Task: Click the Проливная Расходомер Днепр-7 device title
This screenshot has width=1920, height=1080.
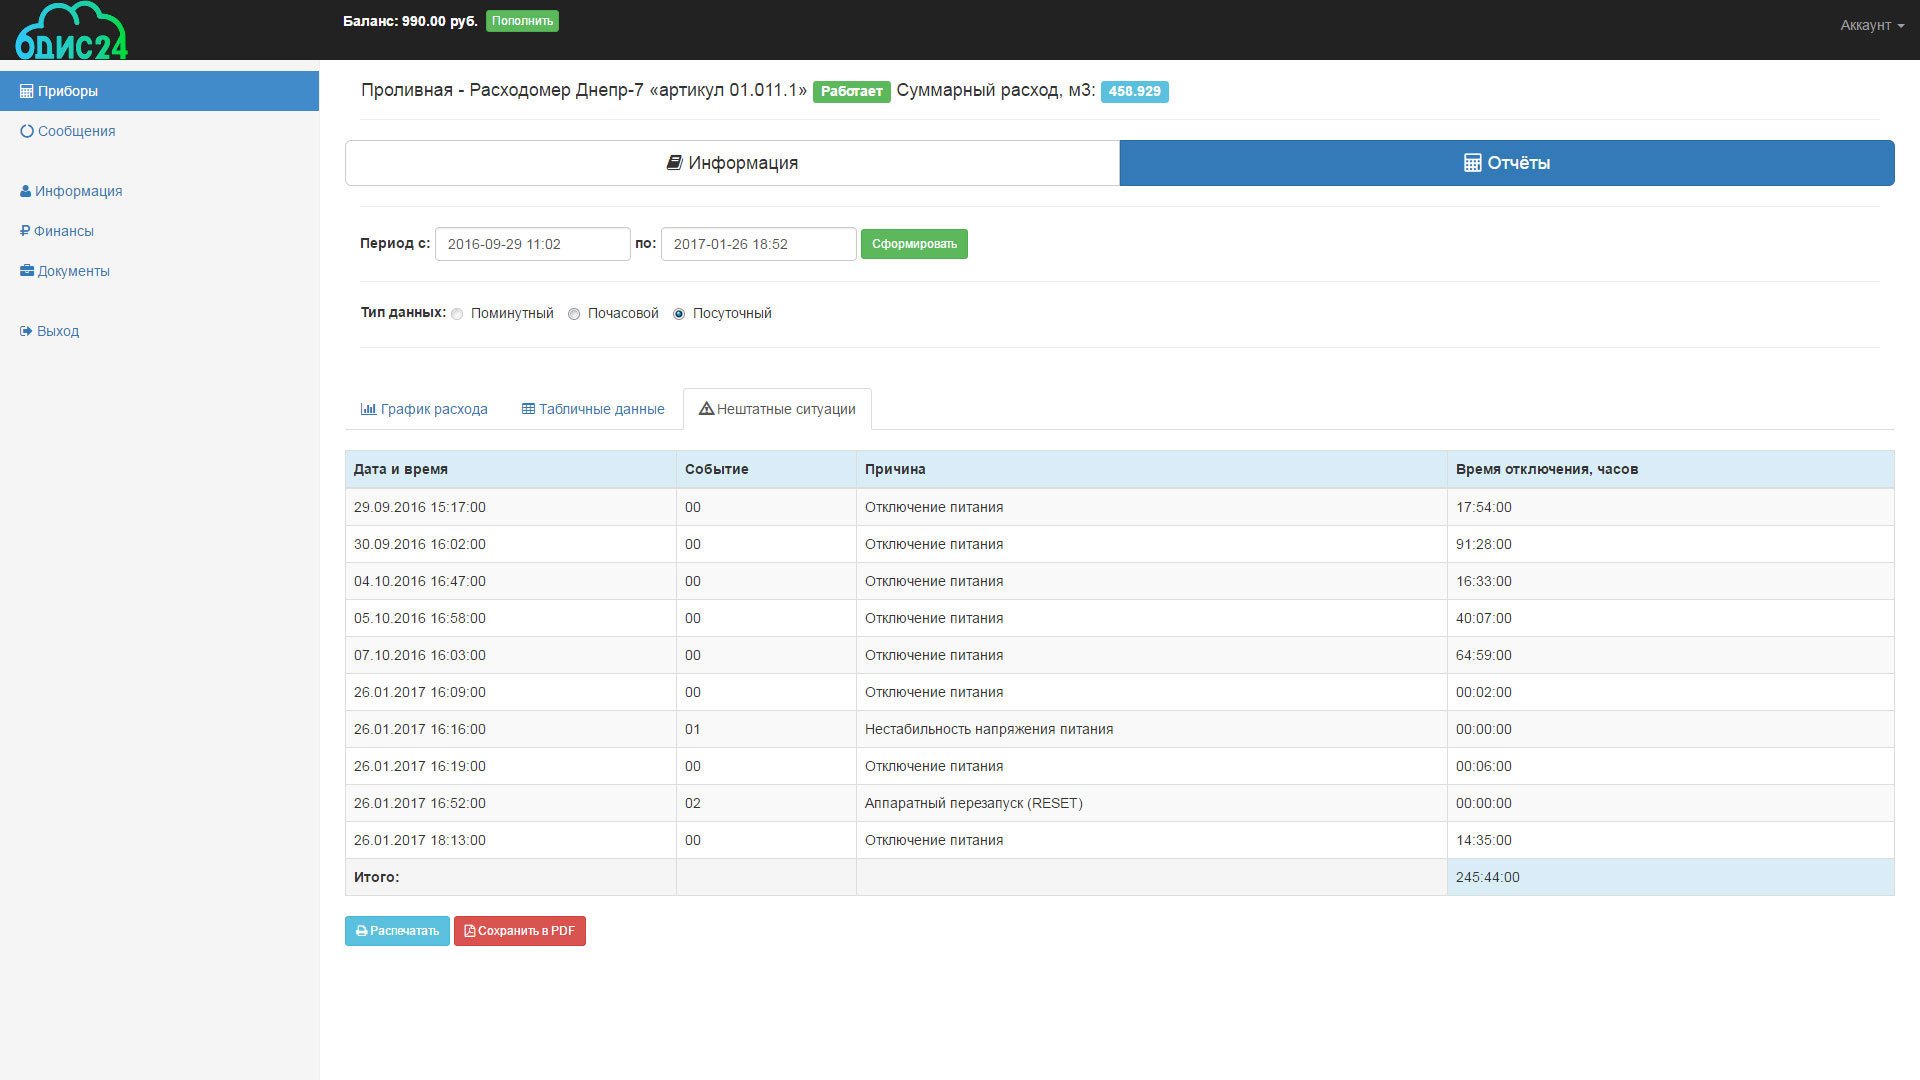Action: click(x=584, y=91)
